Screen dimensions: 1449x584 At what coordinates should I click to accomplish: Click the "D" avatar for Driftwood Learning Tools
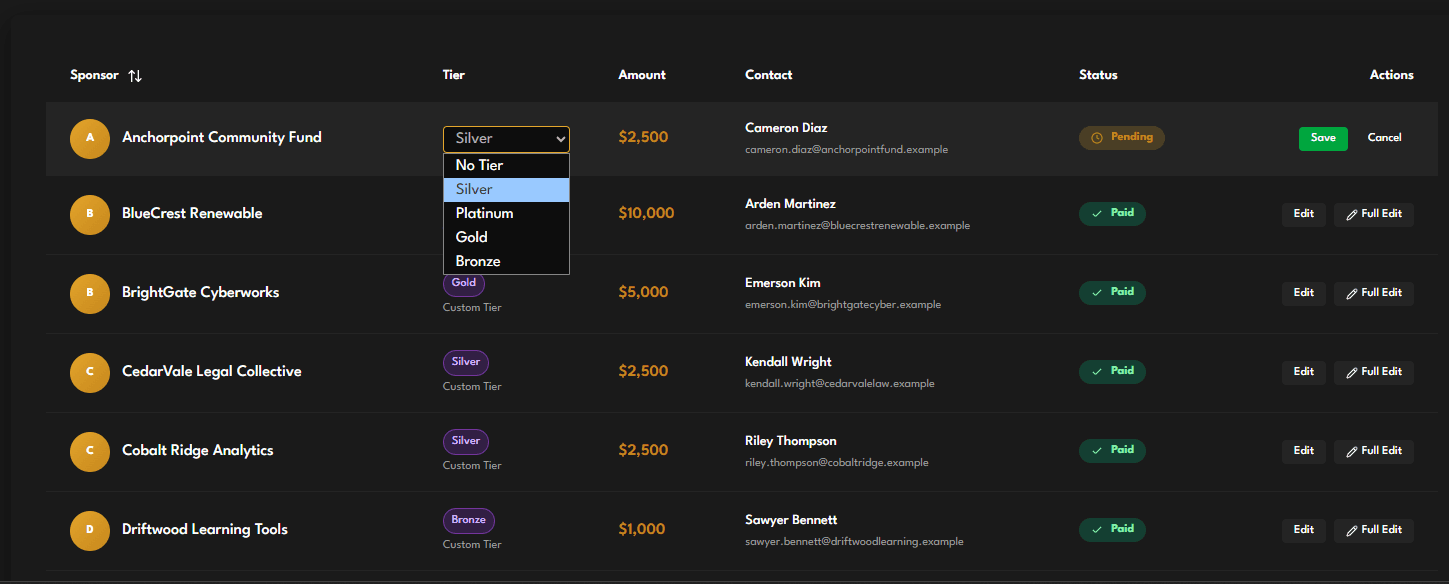[89, 530]
